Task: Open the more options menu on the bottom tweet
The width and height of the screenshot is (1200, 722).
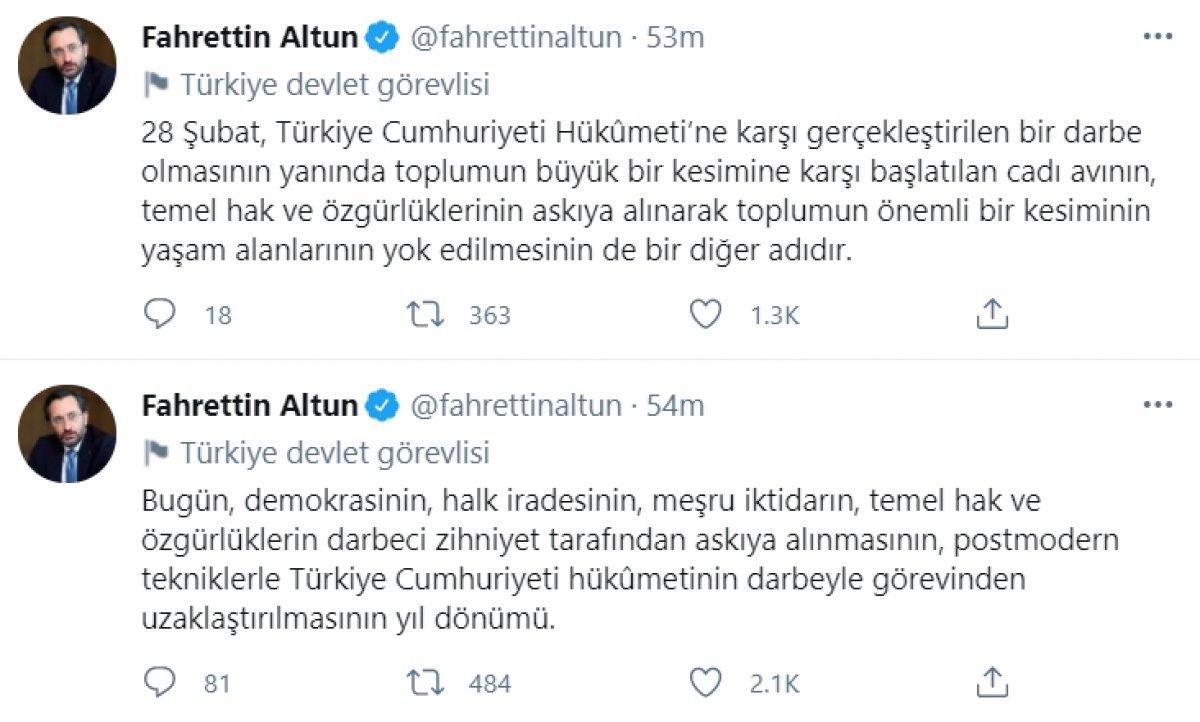Action: (1159, 404)
